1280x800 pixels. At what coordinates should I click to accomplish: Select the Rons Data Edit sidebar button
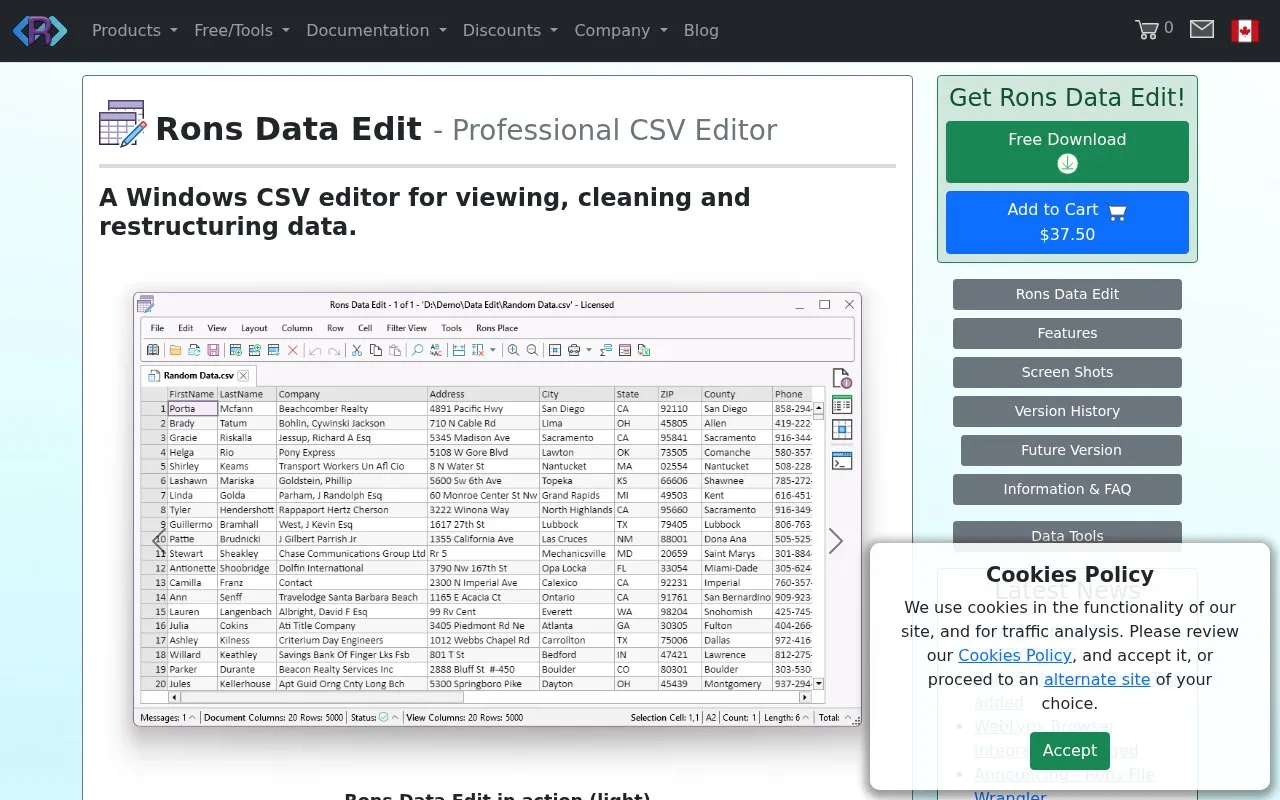coord(1067,294)
